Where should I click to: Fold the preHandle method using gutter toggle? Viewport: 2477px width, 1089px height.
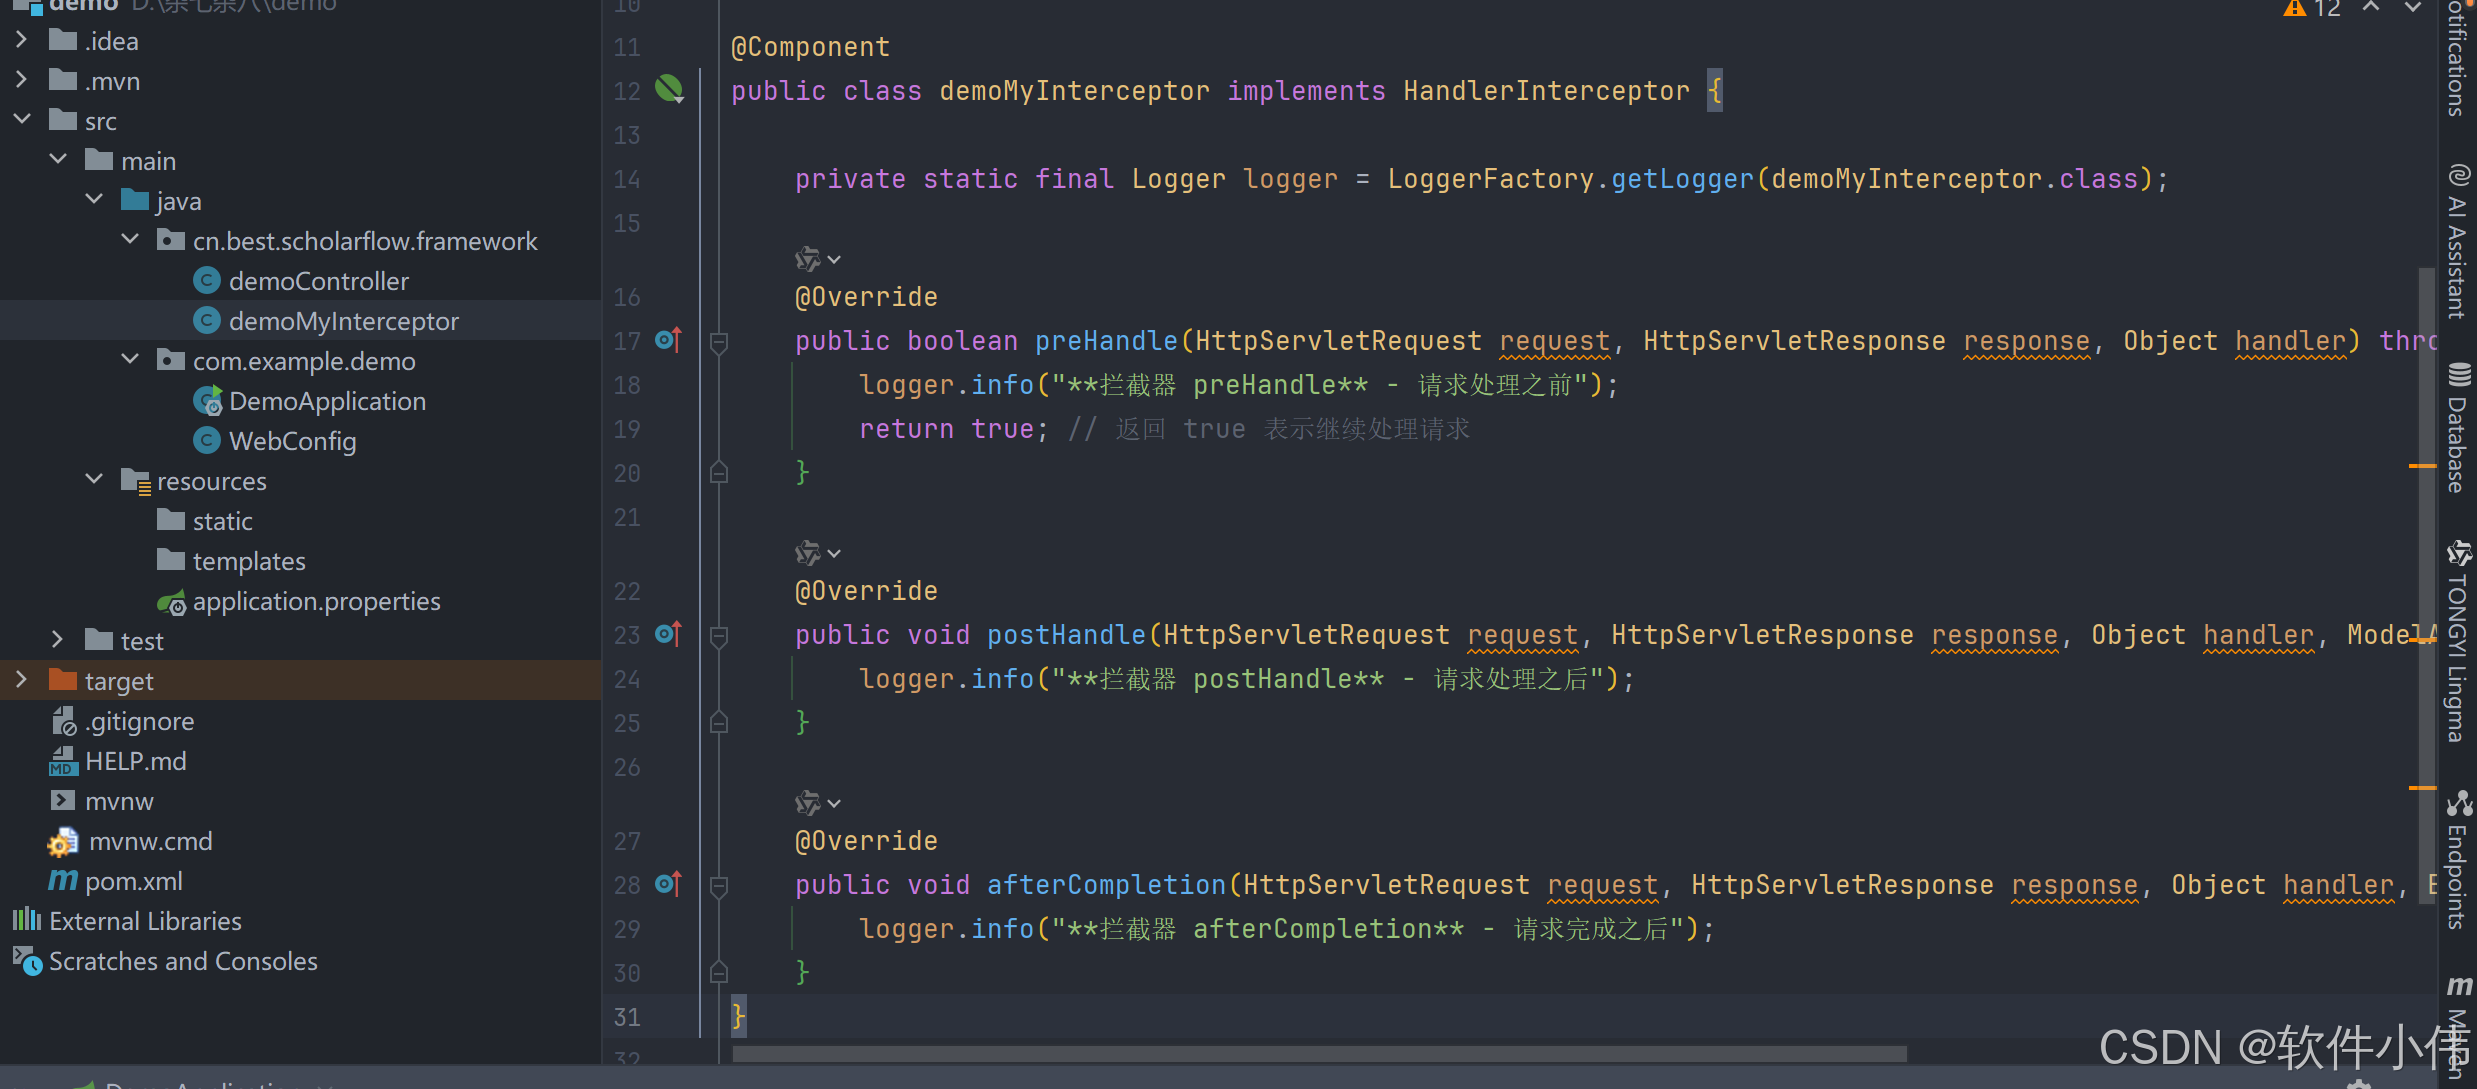pos(718,342)
